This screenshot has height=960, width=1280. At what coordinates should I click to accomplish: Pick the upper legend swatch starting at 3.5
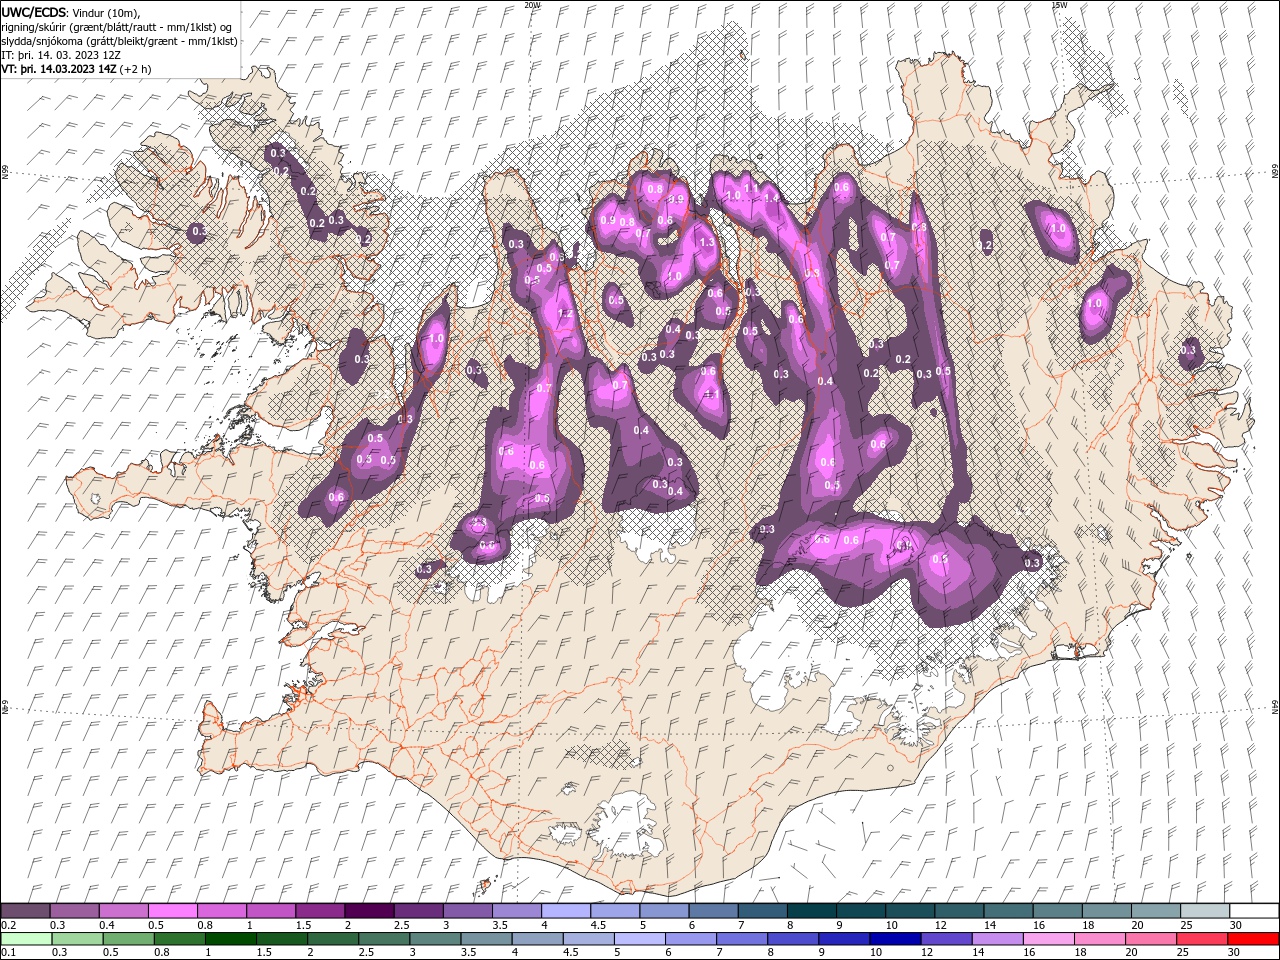[x=517, y=910]
